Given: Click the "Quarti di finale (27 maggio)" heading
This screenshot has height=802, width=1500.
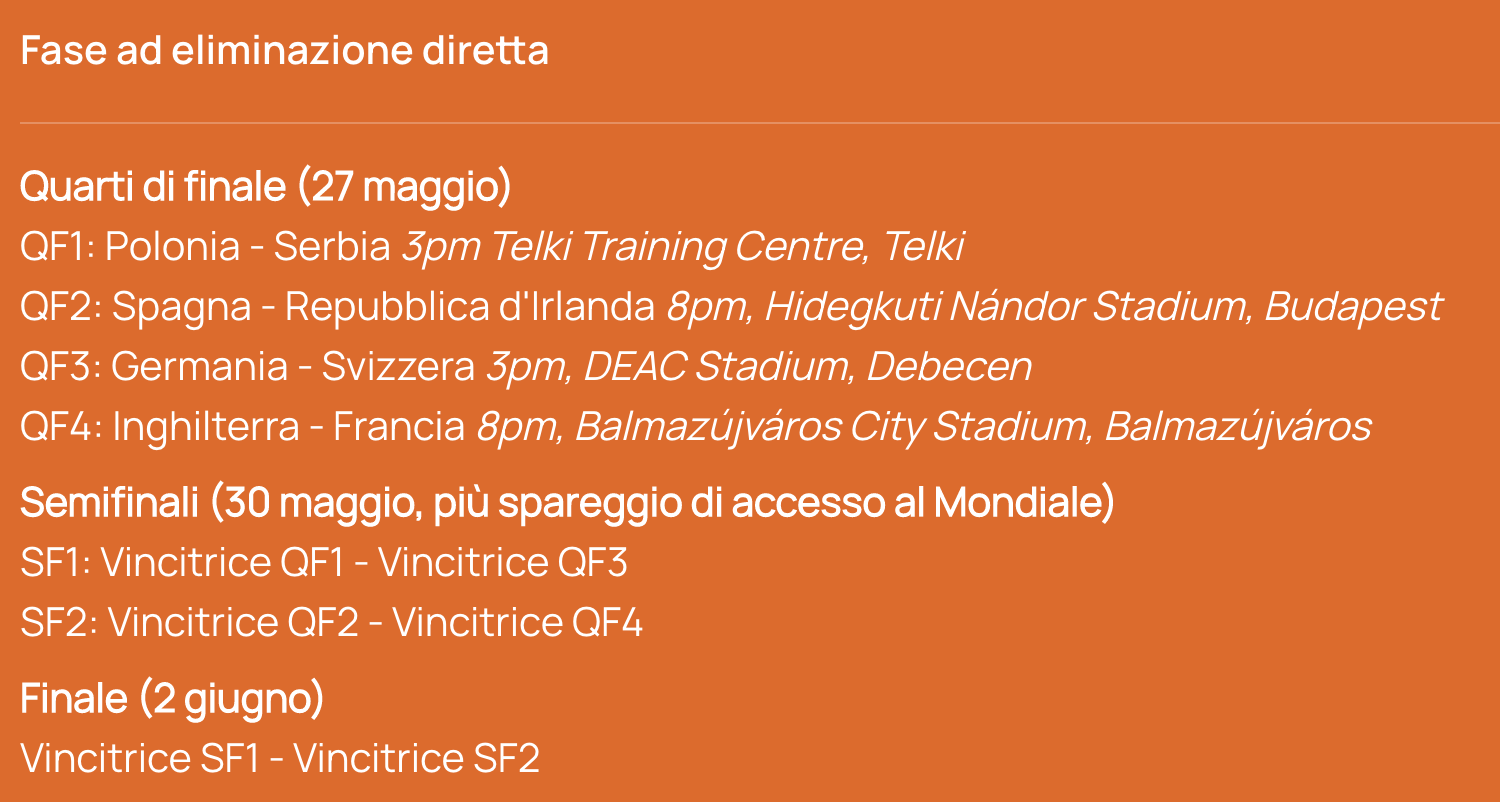Looking at the screenshot, I should click(265, 187).
